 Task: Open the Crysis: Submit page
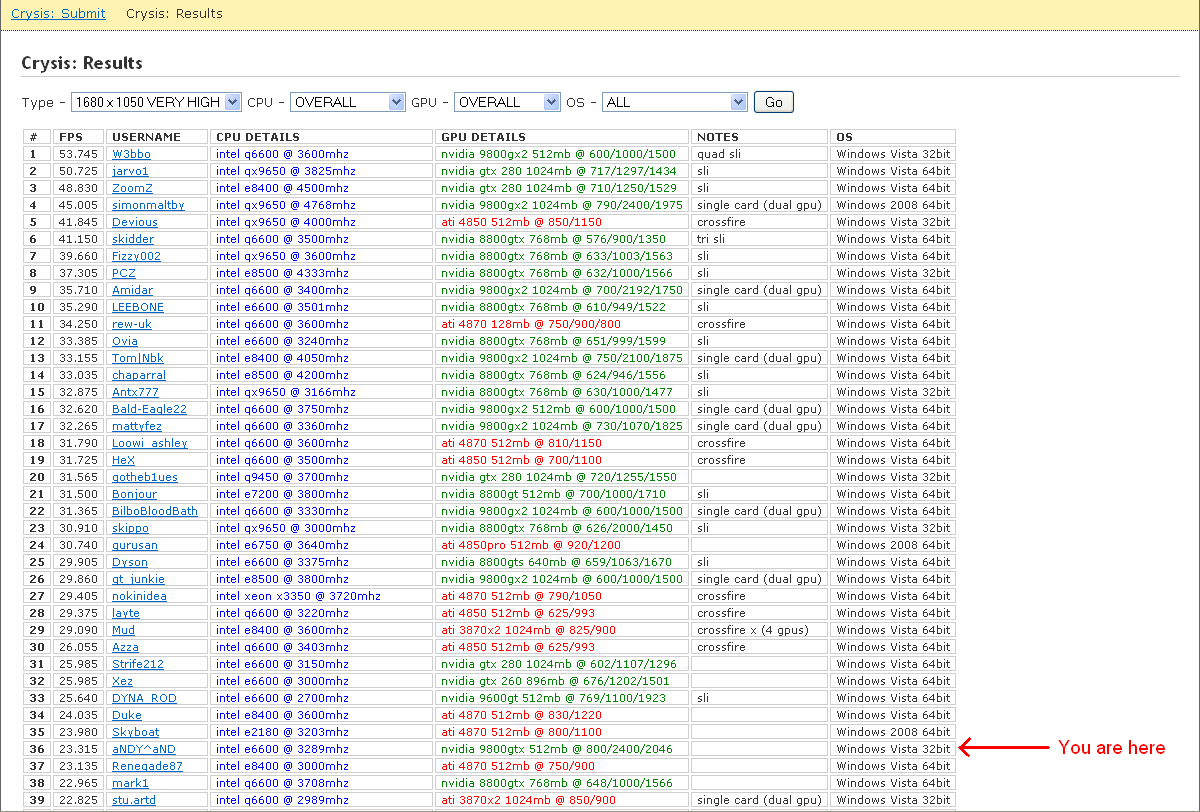pyautogui.click(x=58, y=14)
